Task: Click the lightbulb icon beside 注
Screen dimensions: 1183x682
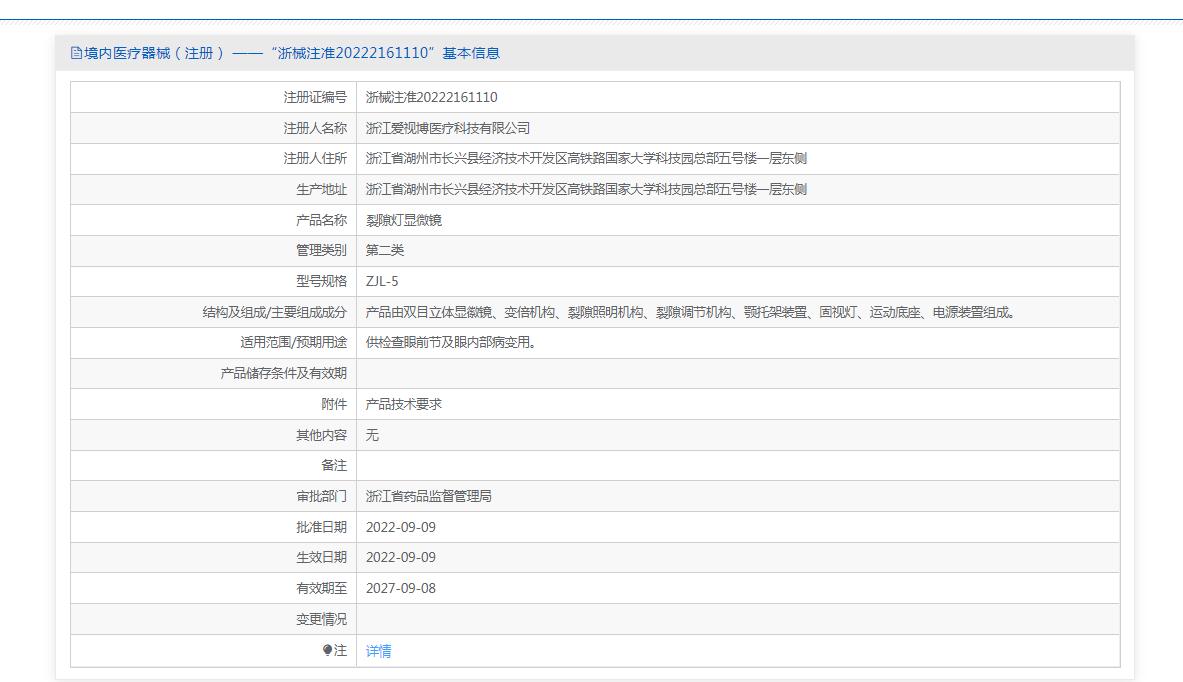Action: point(327,651)
